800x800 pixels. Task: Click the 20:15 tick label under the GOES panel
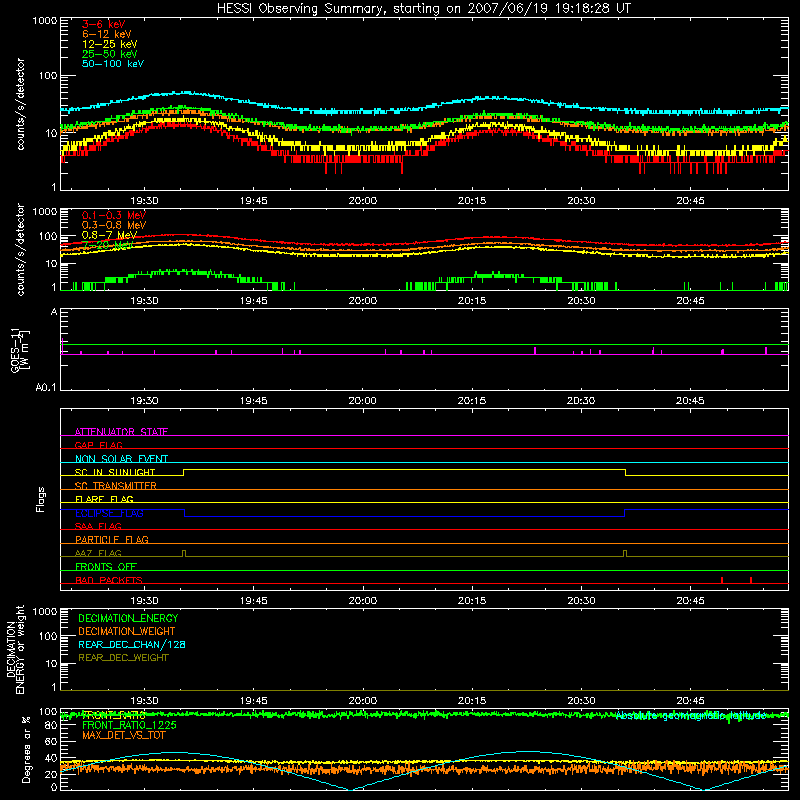point(472,401)
